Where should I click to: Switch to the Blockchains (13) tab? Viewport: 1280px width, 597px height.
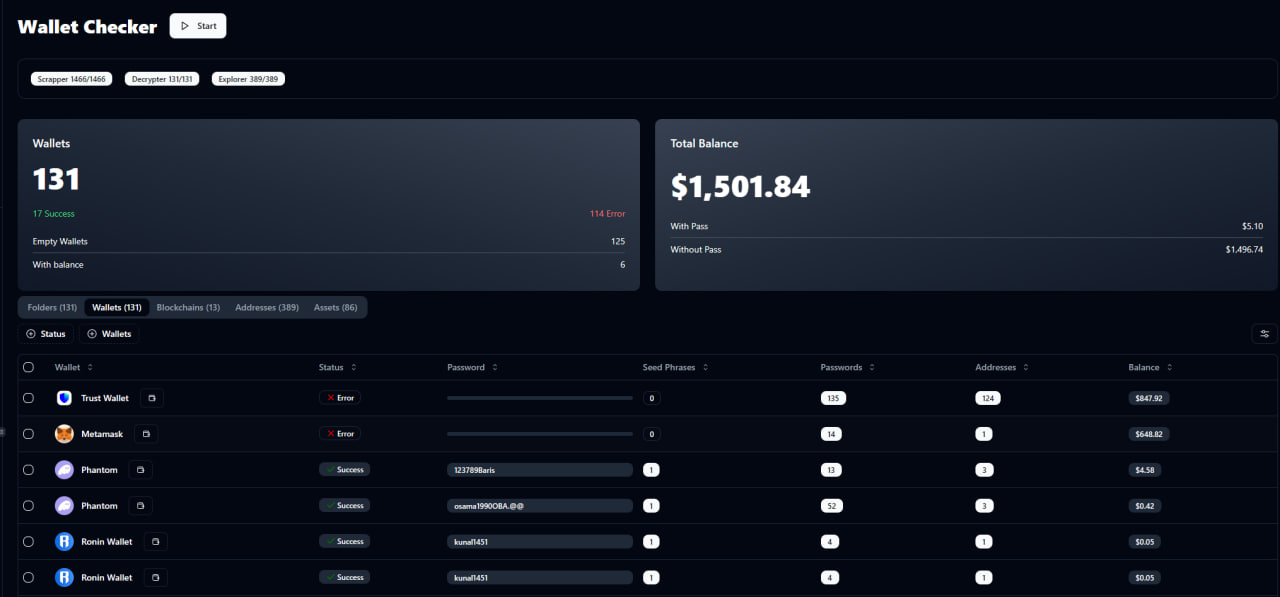[188, 307]
